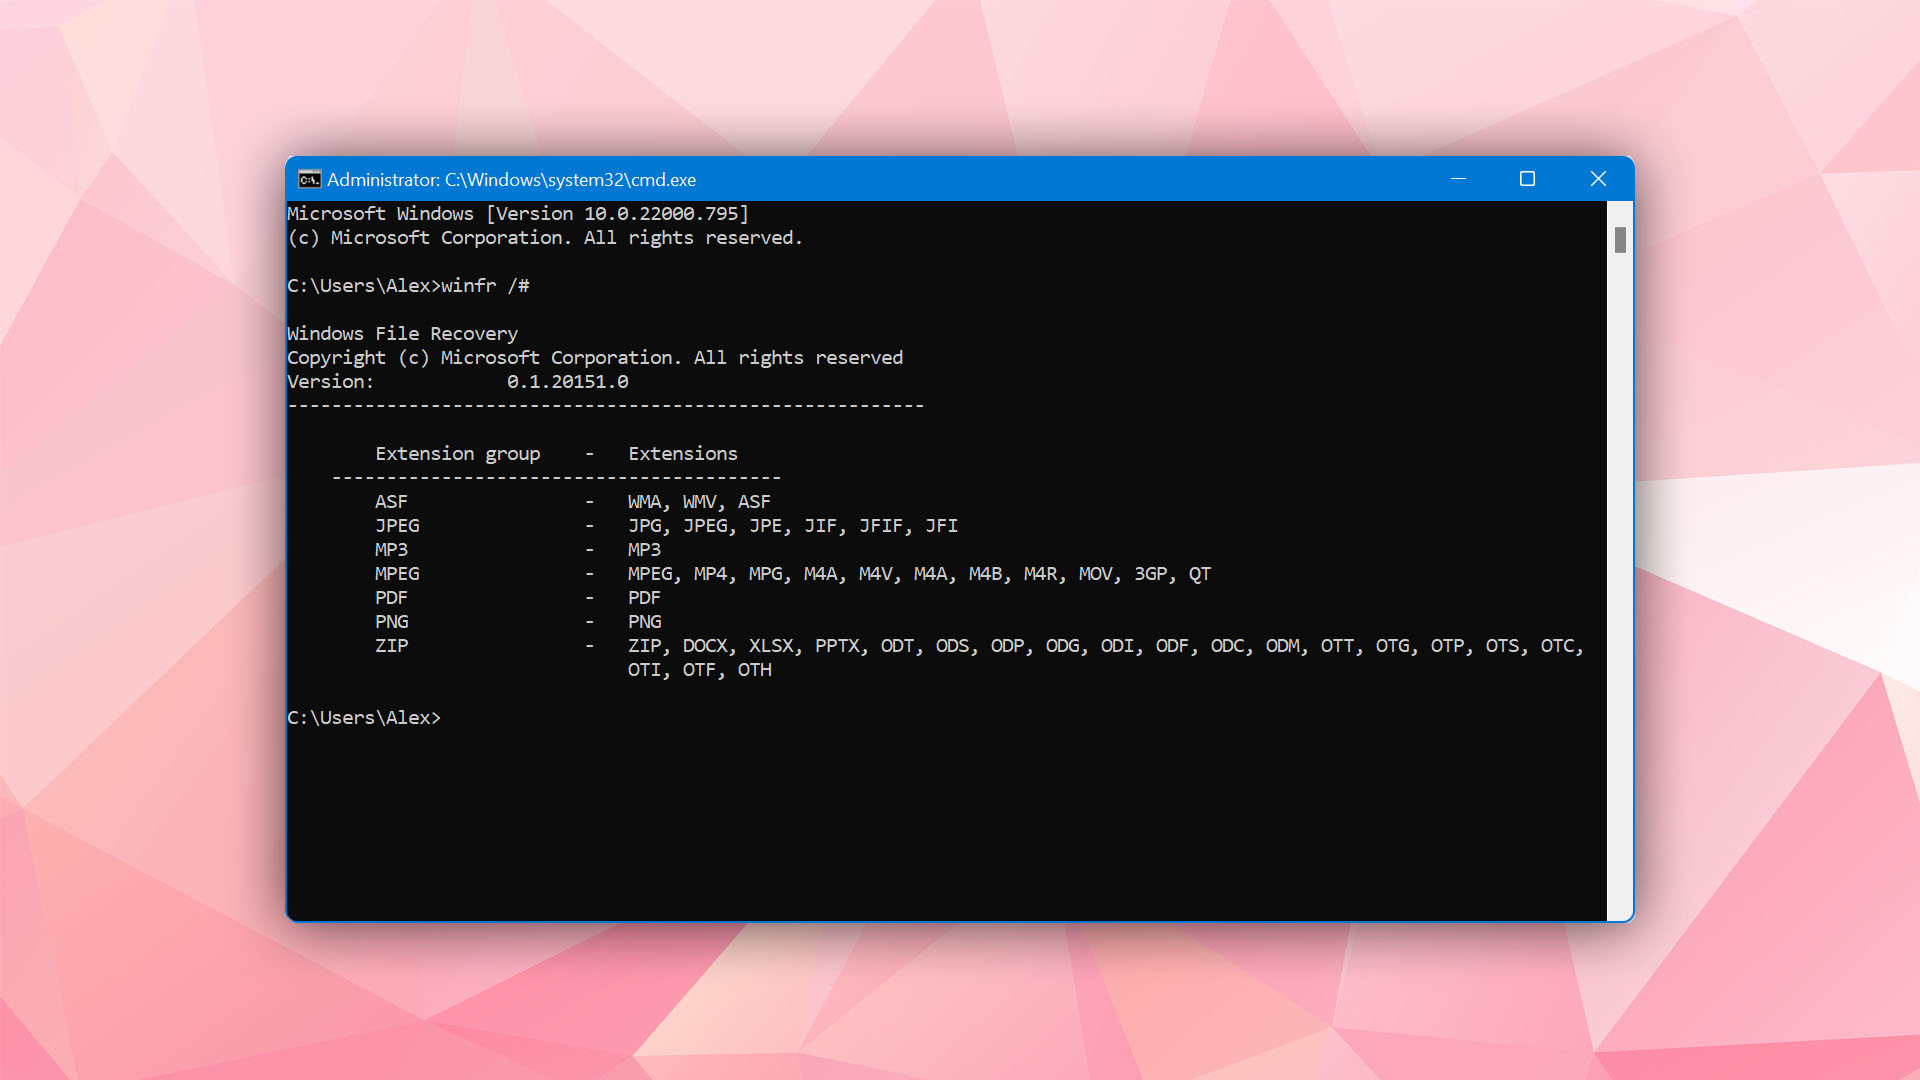Click 'PPTX' in the ZIP extensions list
The image size is (1920, 1080).
[837, 646]
